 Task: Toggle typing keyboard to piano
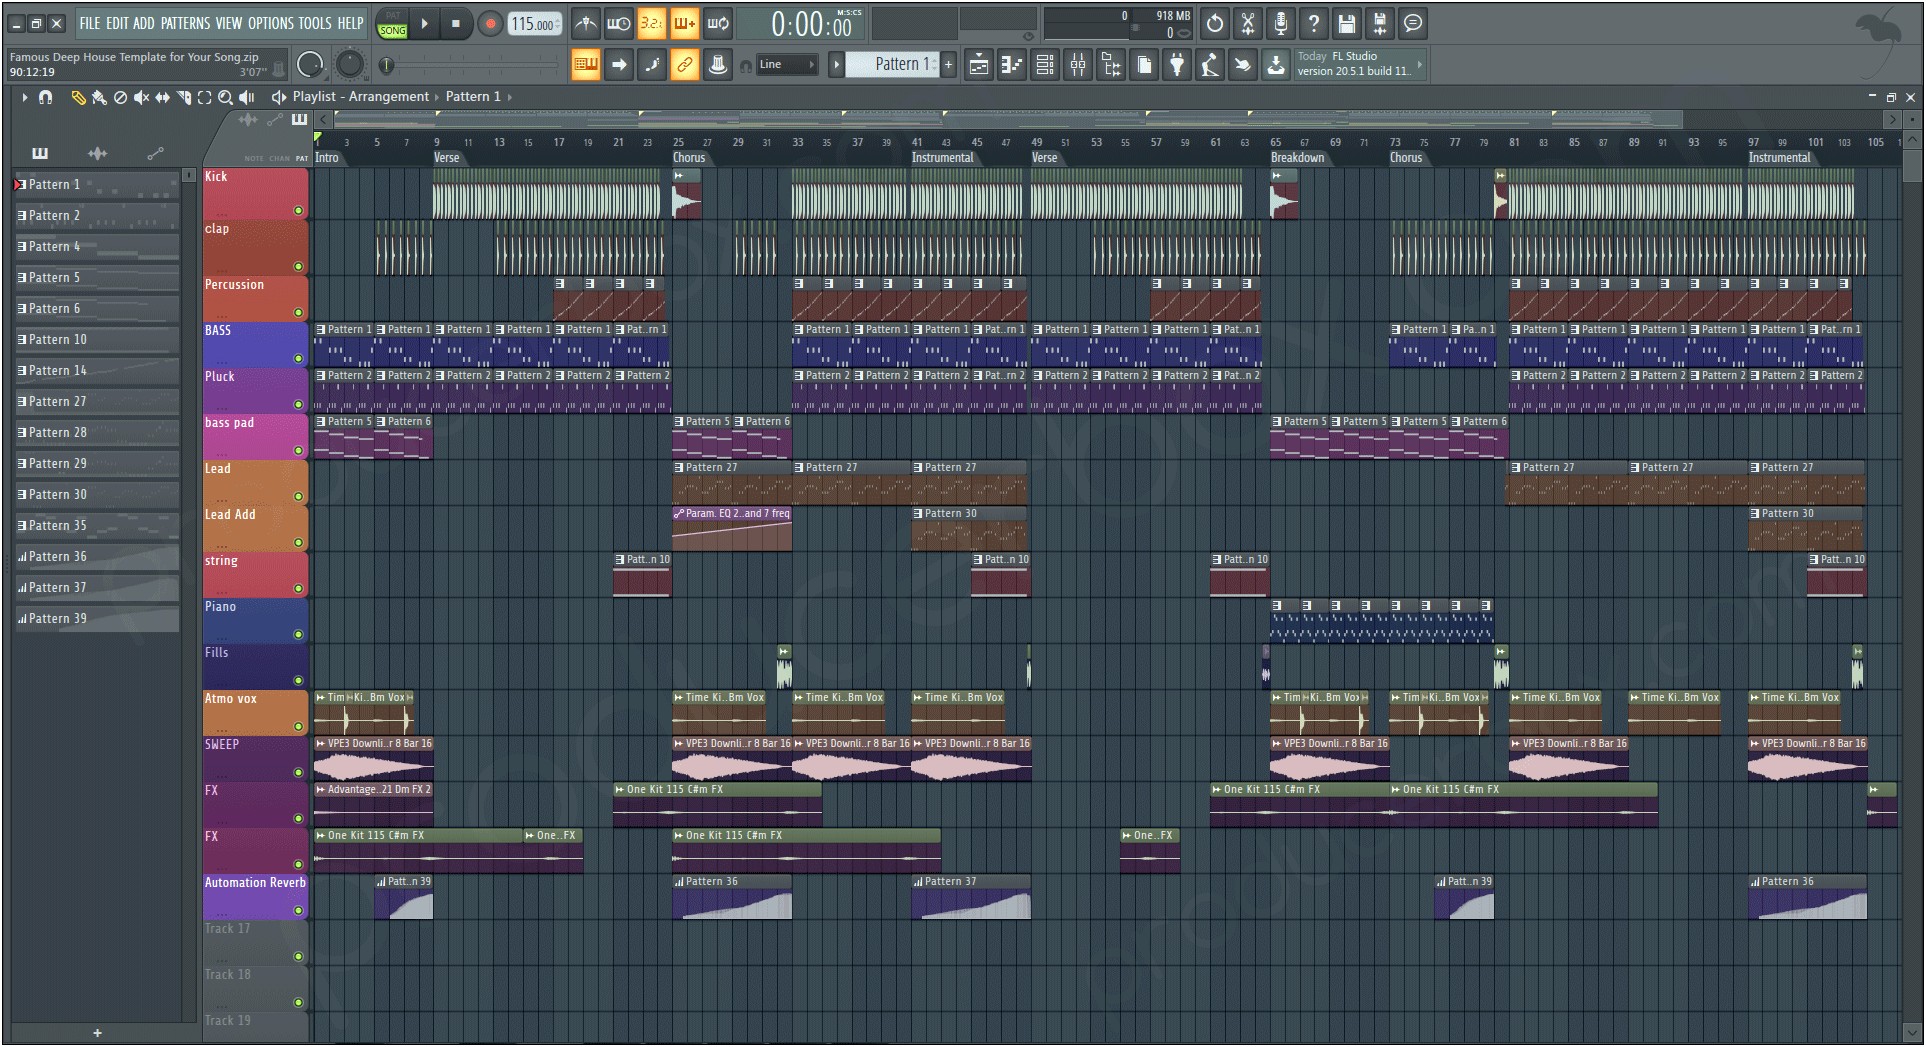[x=586, y=65]
